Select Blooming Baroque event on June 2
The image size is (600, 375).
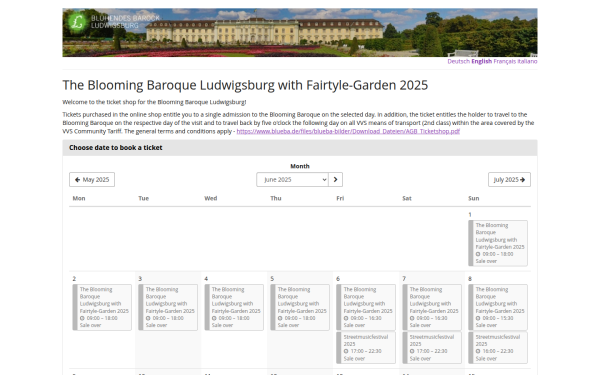coord(102,307)
